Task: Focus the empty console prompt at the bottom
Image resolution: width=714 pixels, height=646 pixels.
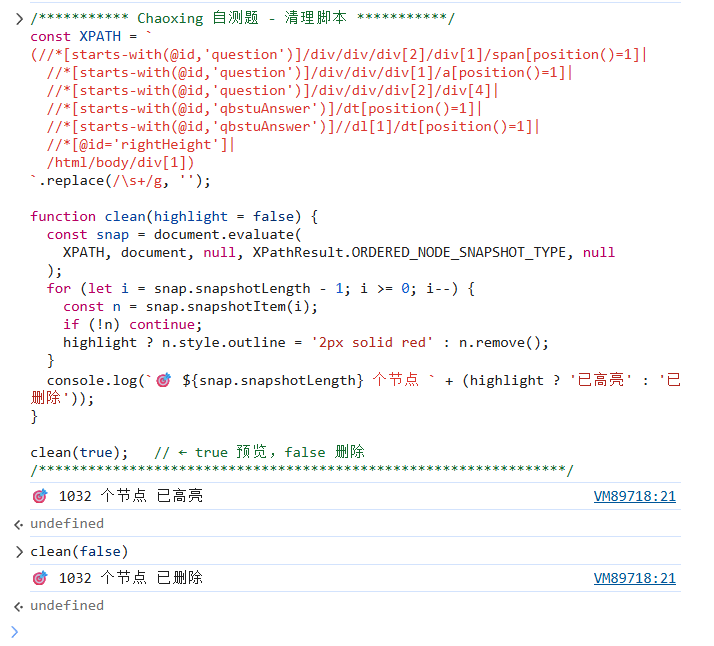Action: (300, 631)
